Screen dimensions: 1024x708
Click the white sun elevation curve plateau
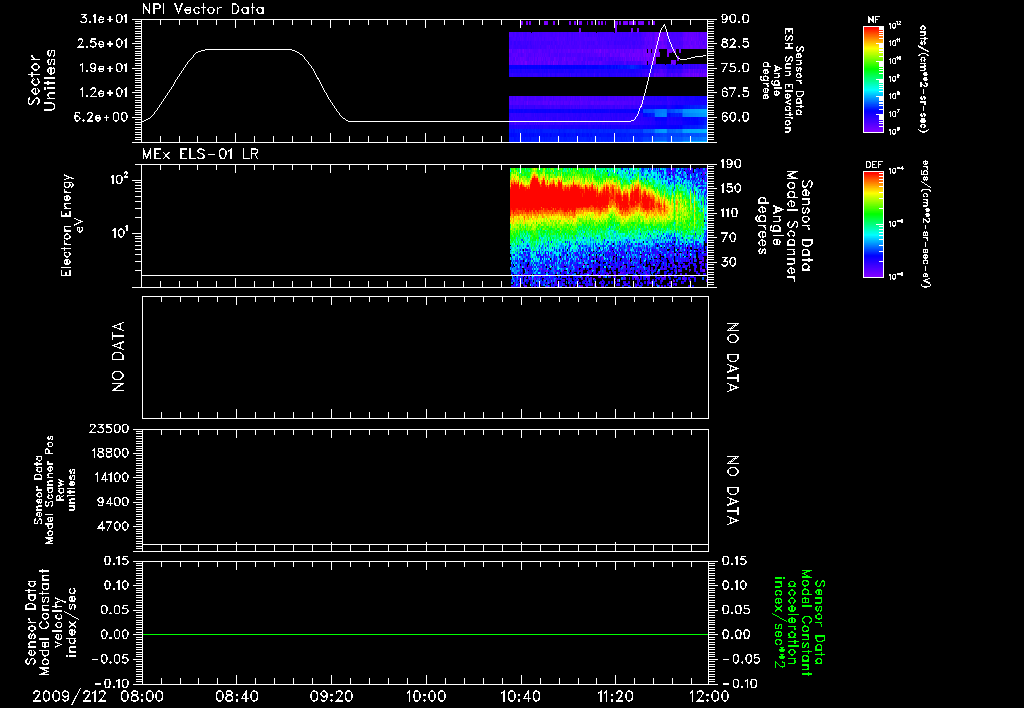[248, 50]
